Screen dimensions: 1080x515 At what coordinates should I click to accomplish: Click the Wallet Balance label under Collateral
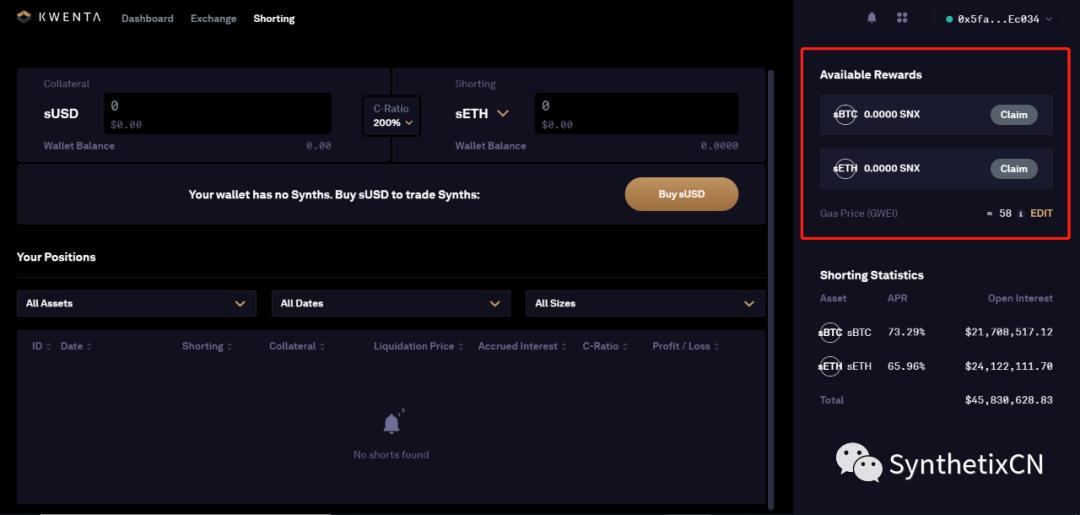pos(79,146)
